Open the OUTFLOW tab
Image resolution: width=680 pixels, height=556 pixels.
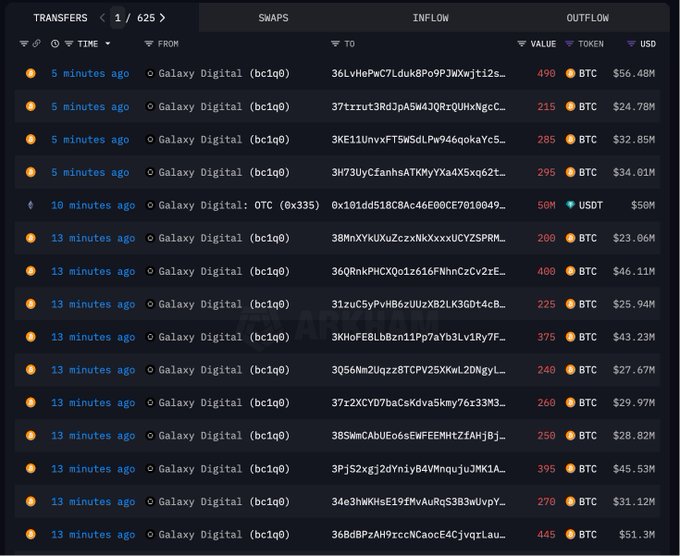[587, 18]
